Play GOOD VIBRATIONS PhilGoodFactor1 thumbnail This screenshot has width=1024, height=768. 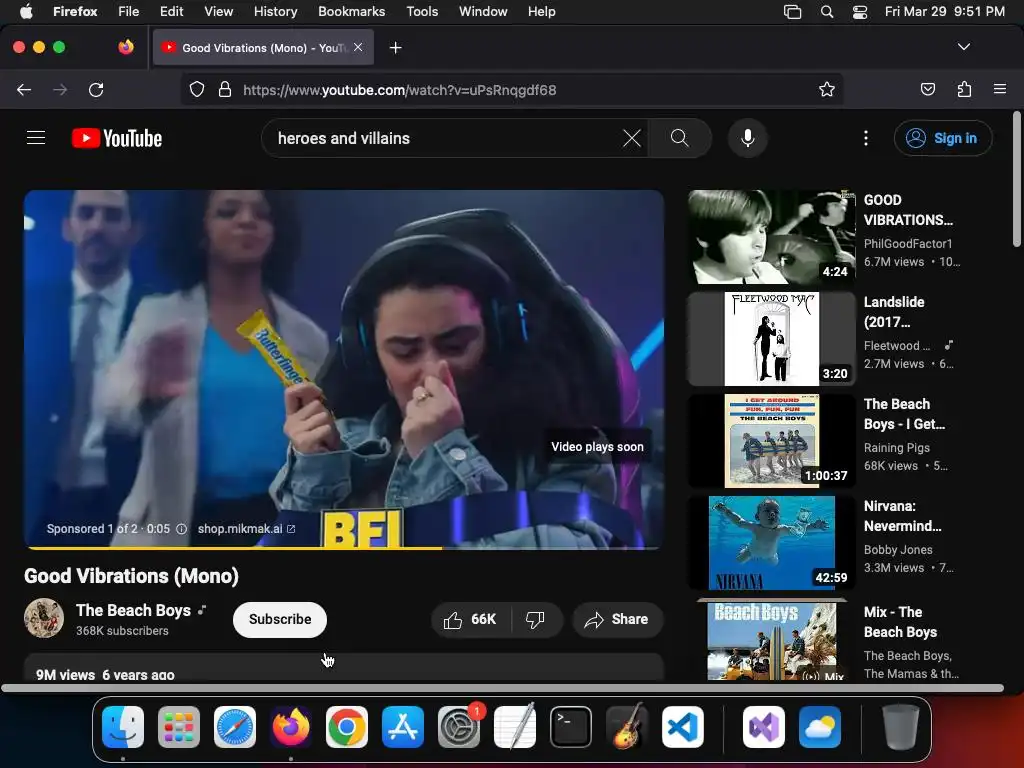771,237
